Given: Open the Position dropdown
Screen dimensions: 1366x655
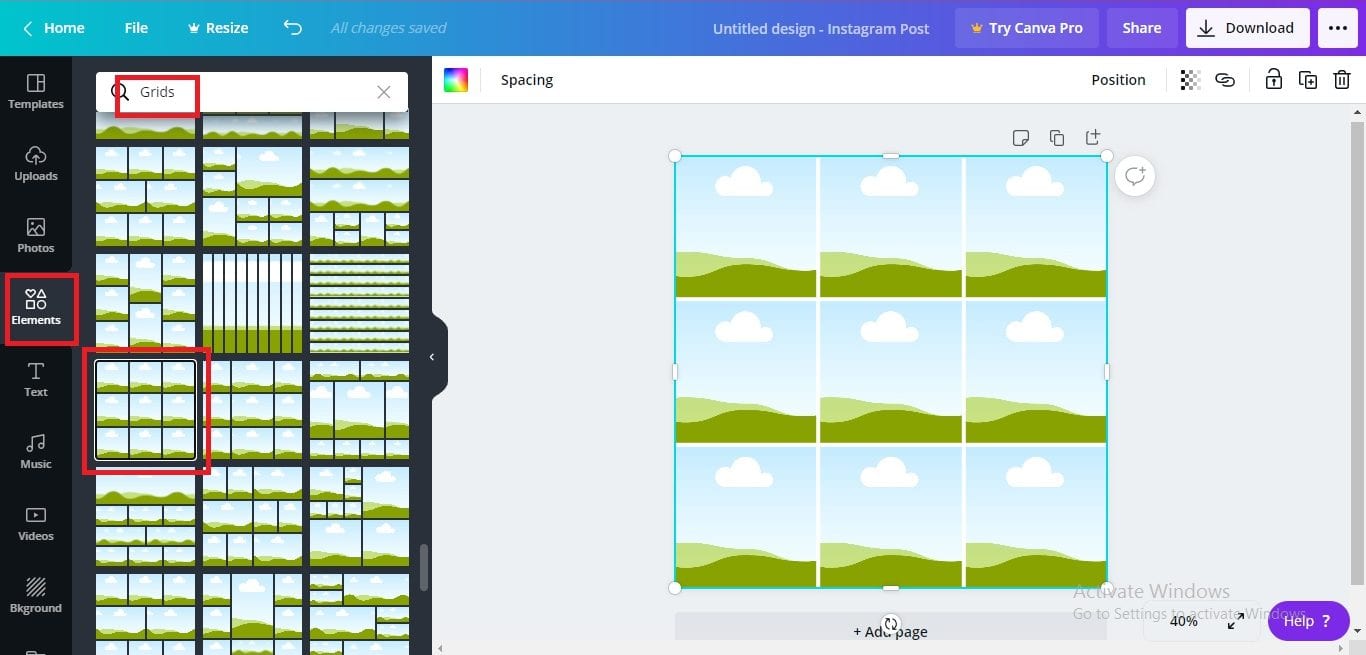Looking at the screenshot, I should pos(1118,80).
